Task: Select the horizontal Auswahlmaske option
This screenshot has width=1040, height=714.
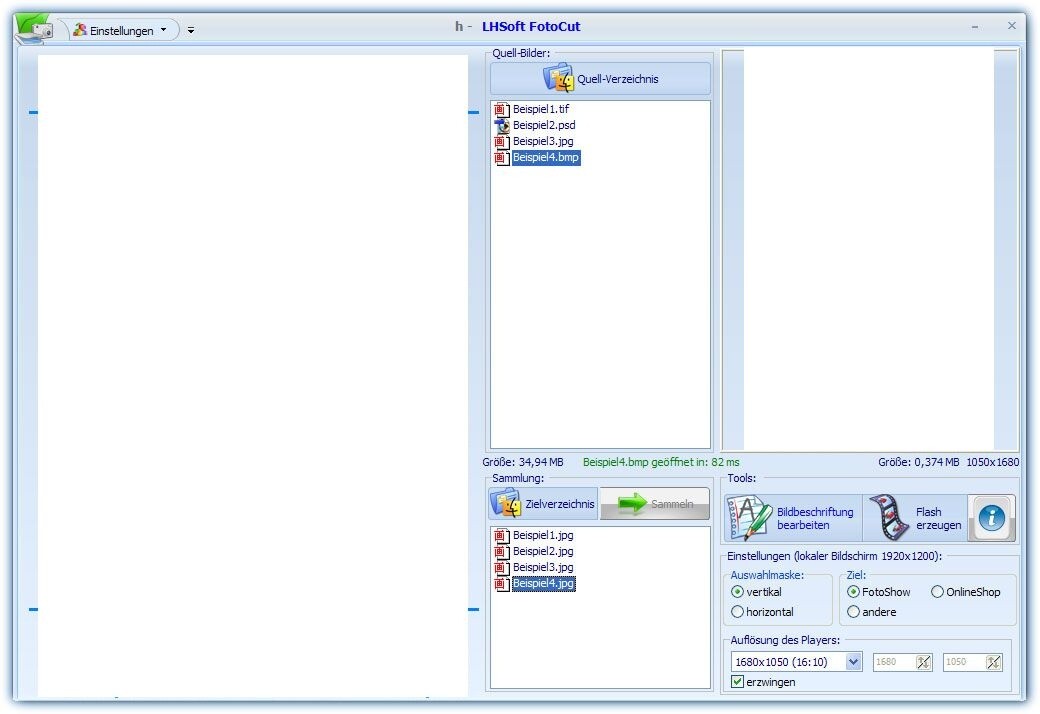Action: coord(738,612)
